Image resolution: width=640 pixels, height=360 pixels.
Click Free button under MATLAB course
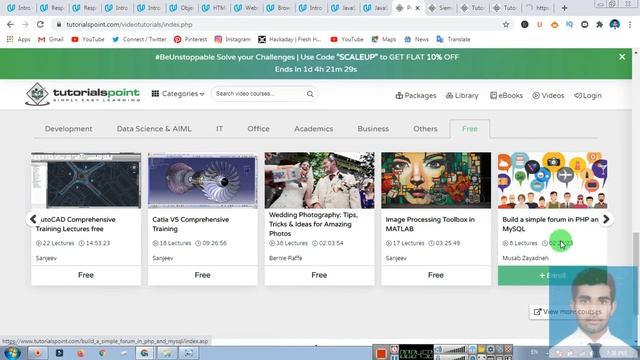(436, 275)
